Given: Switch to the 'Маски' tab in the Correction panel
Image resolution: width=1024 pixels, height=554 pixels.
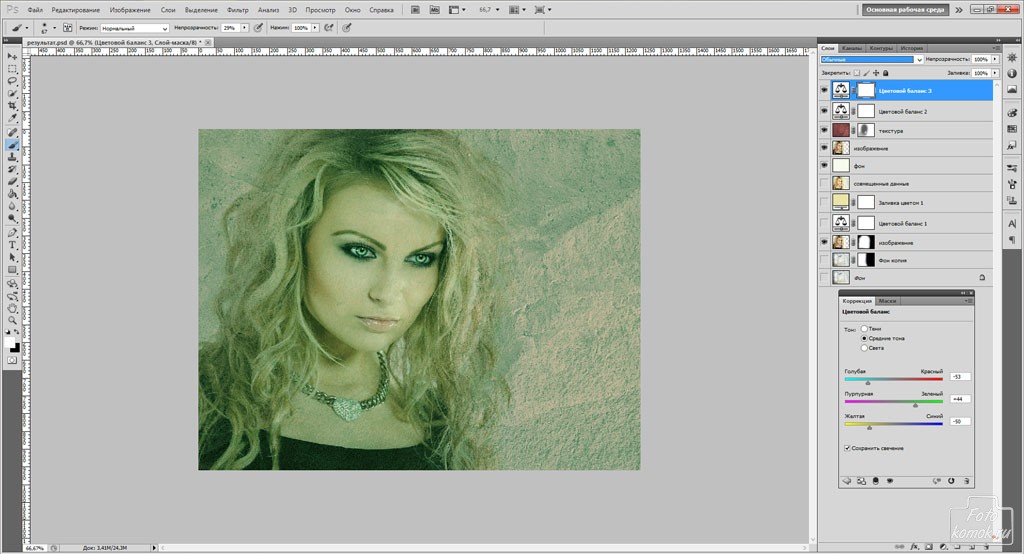Looking at the screenshot, I should coord(887,301).
